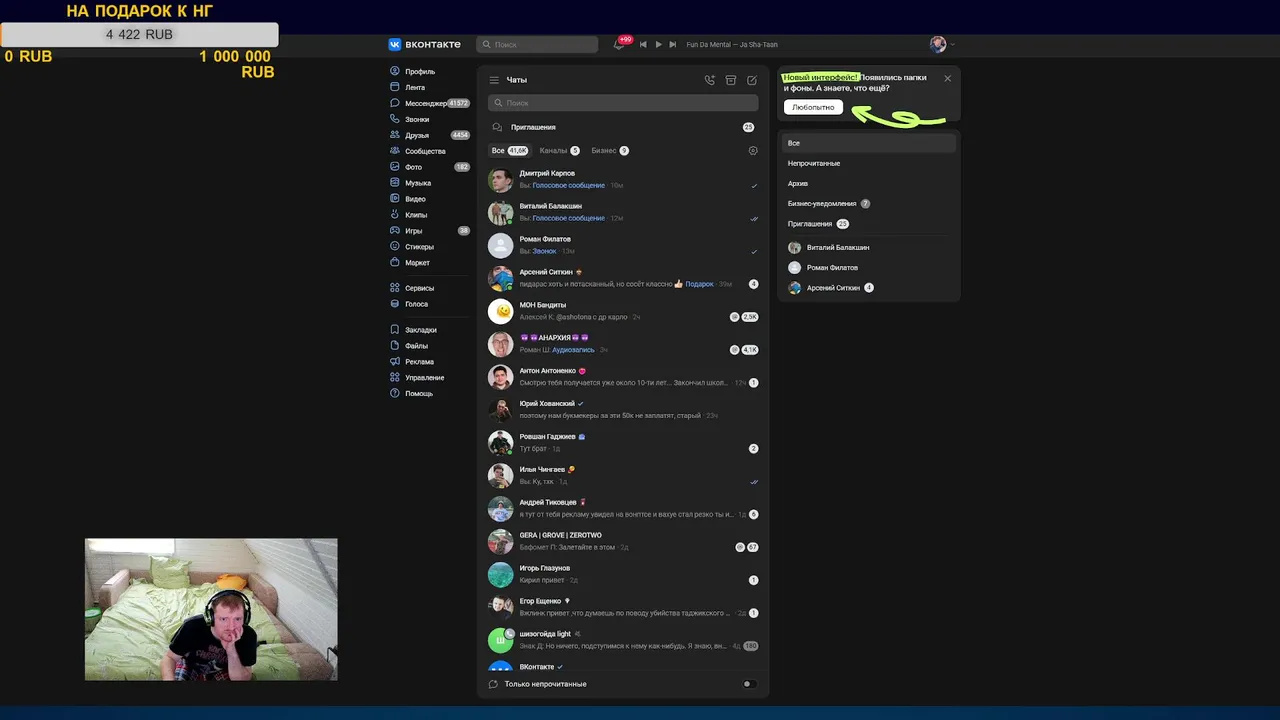Open the Приглашения row in chats
The image size is (1280, 720).
click(623, 127)
